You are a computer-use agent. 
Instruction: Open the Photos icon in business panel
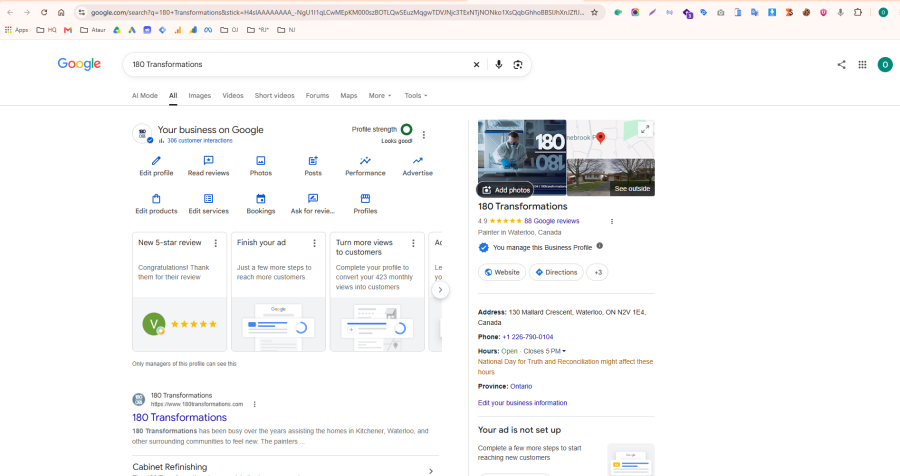tap(261, 161)
